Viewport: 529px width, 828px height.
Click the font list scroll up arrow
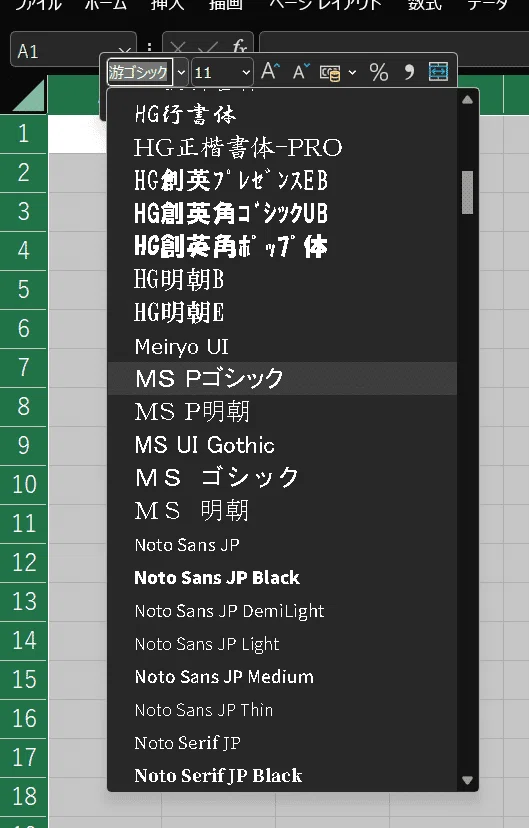[467, 100]
